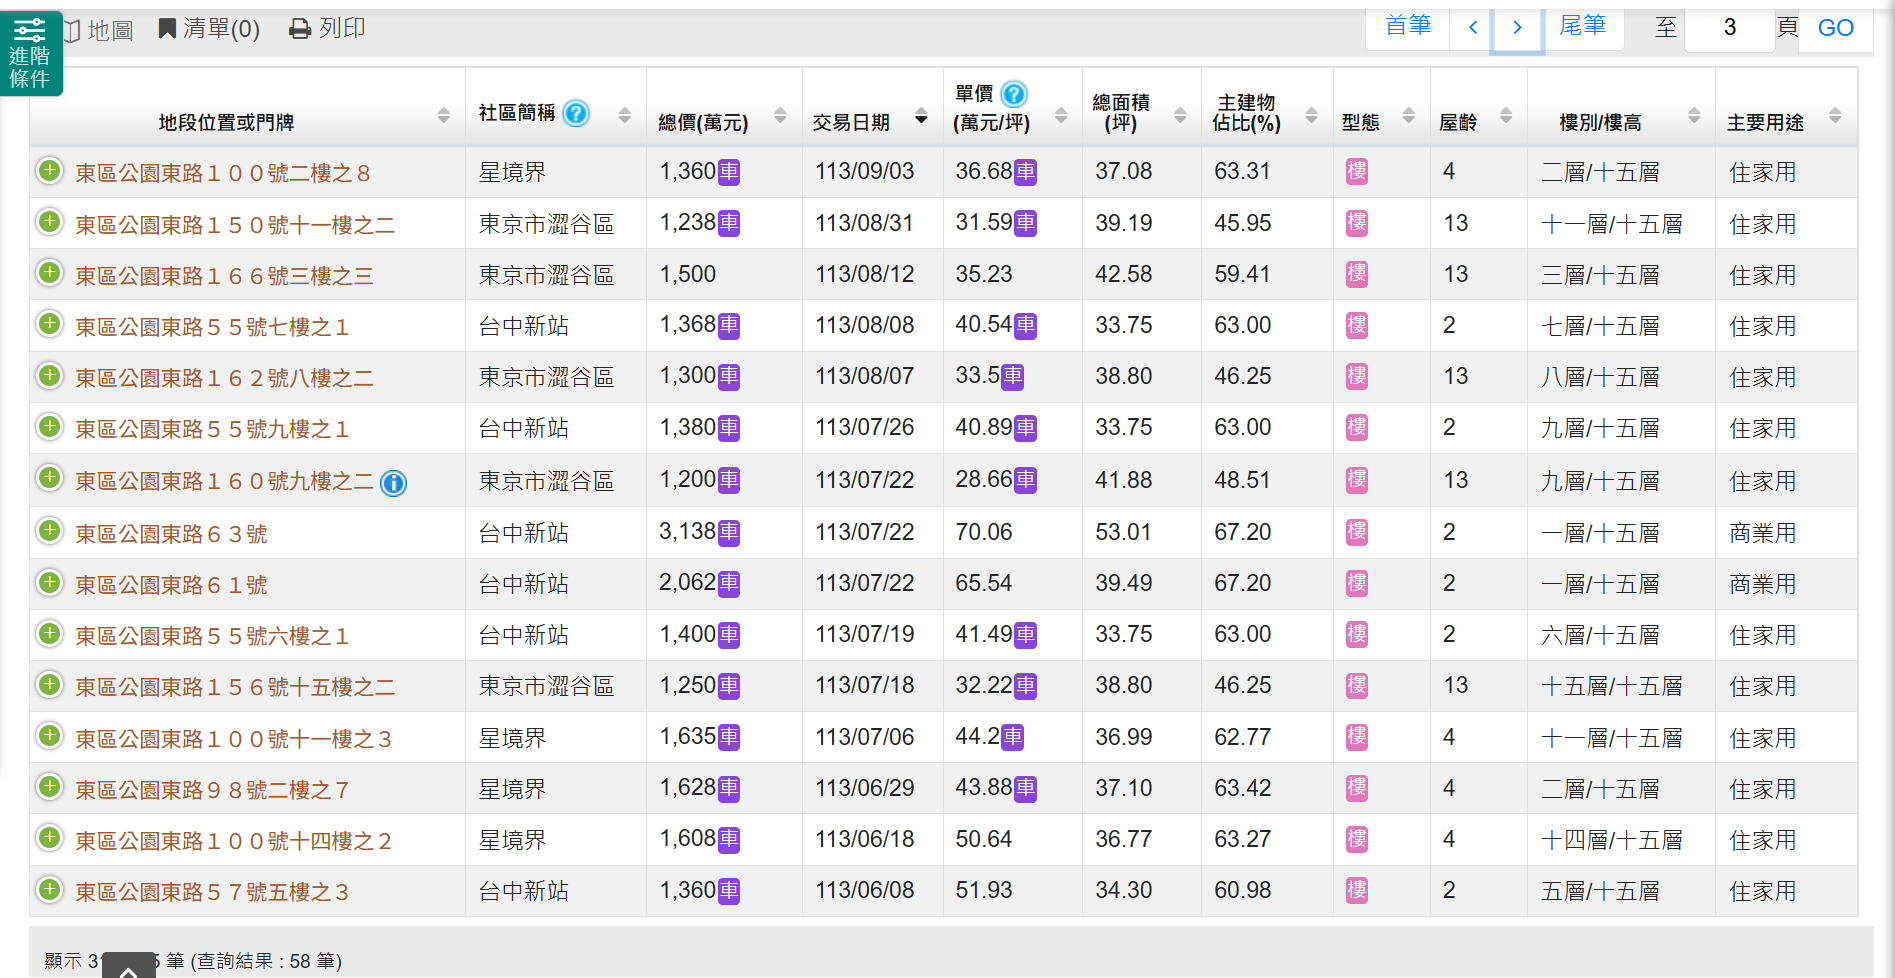Screen dimensions: 1895x978
Task: Click the 樓 type badge in first row
Action: pyautogui.click(x=1356, y=172)
